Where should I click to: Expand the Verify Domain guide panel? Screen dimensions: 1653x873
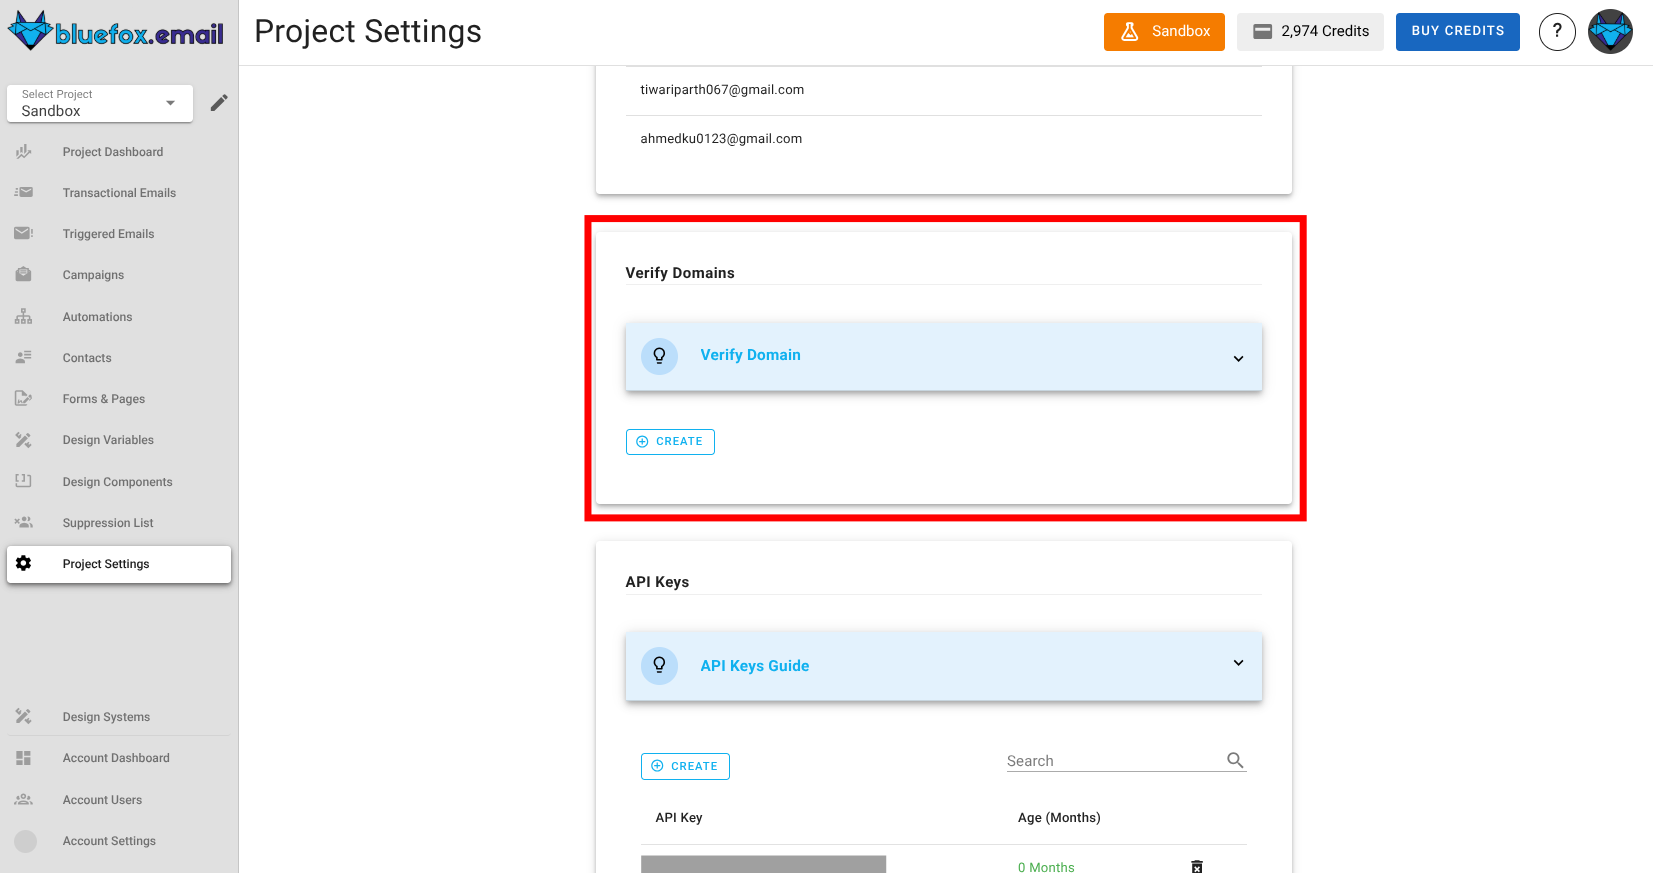pos(1238,358)
